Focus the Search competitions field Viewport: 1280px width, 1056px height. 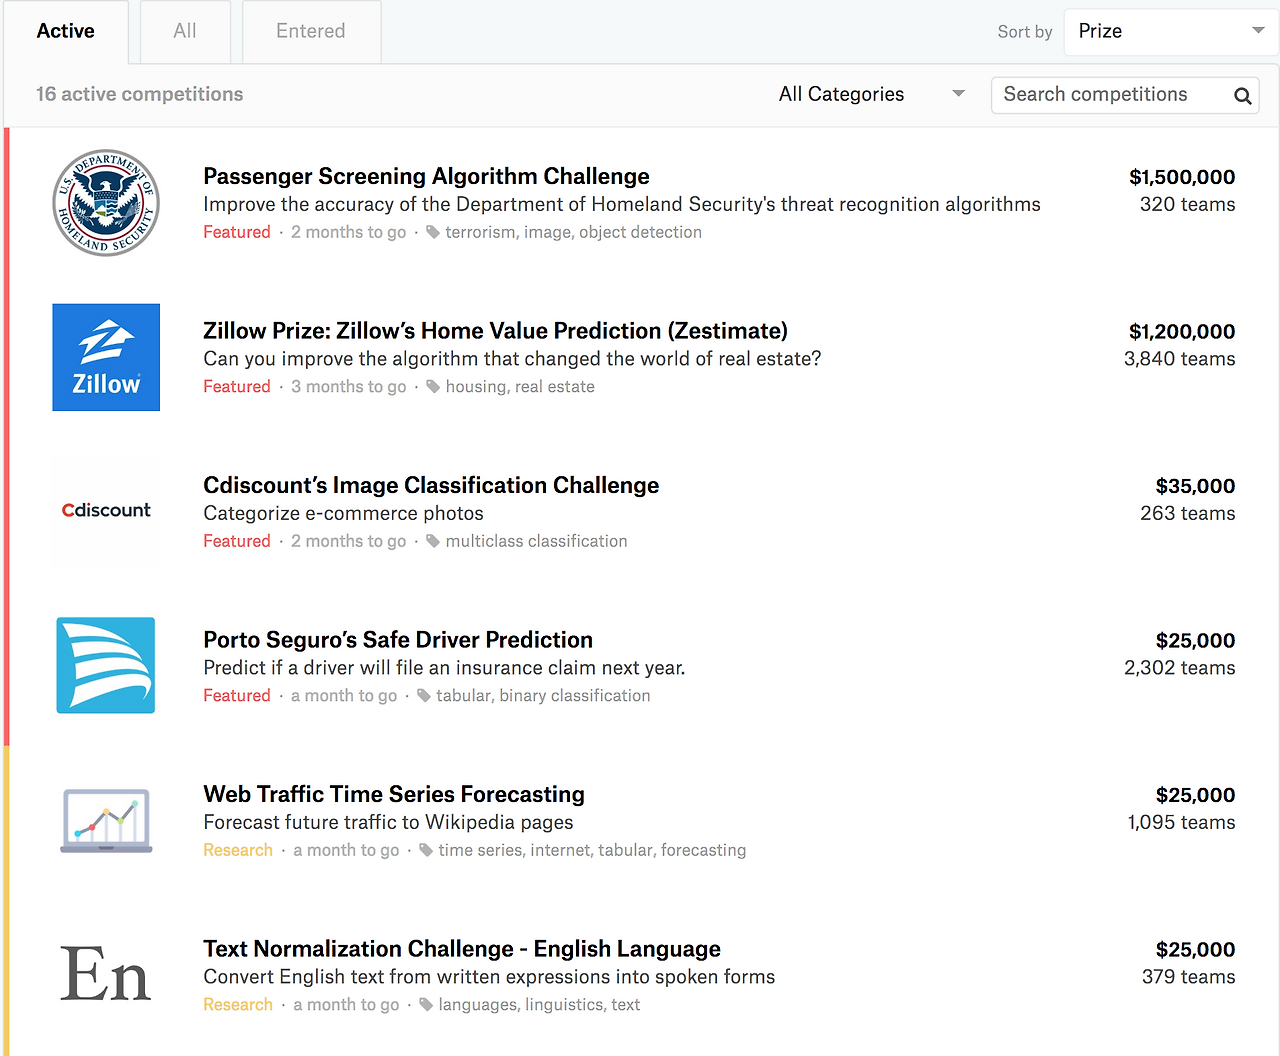[1110, 95]
